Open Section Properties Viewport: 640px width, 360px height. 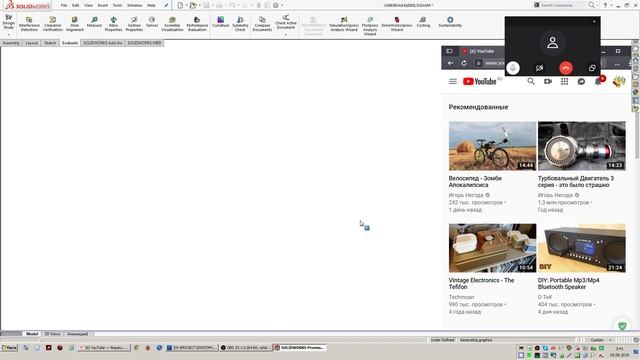(134, 24)
